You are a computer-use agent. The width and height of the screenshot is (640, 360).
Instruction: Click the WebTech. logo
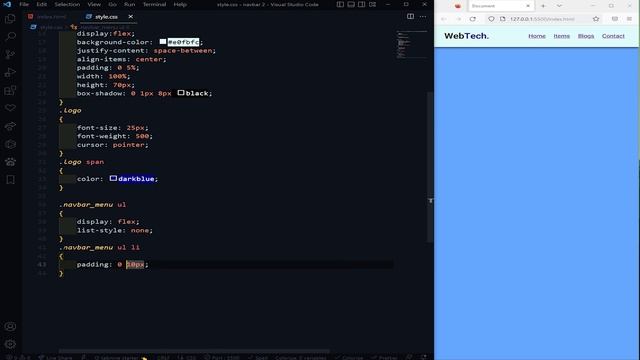(466, 36)
